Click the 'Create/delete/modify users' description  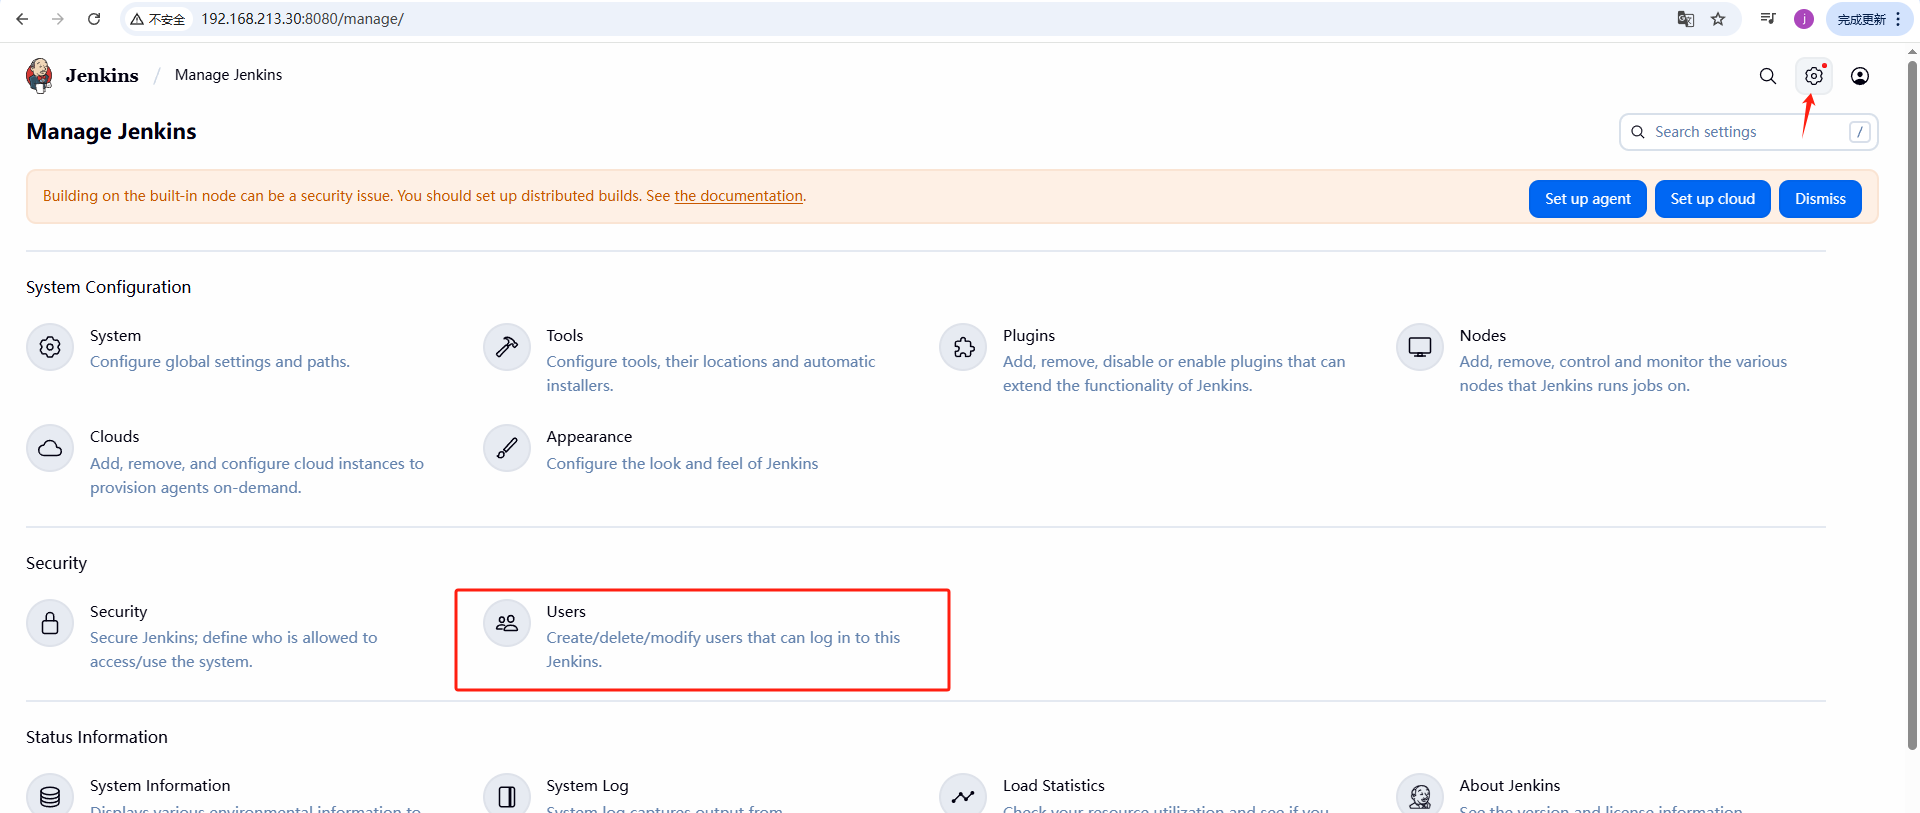pyautogui.click(x=723, y=650)
